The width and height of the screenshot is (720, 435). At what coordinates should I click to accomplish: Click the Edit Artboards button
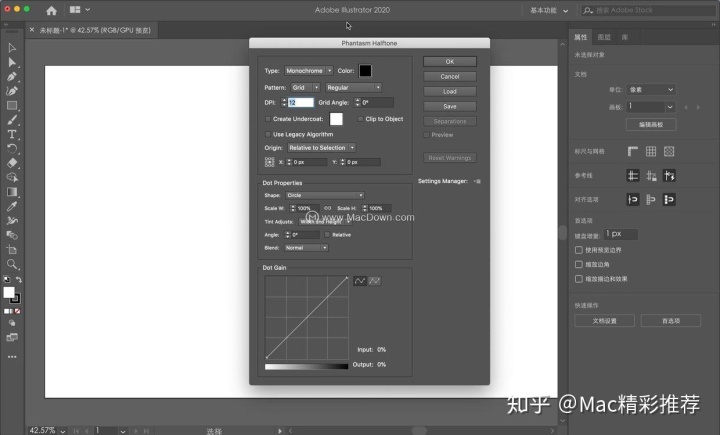point(651,124)
